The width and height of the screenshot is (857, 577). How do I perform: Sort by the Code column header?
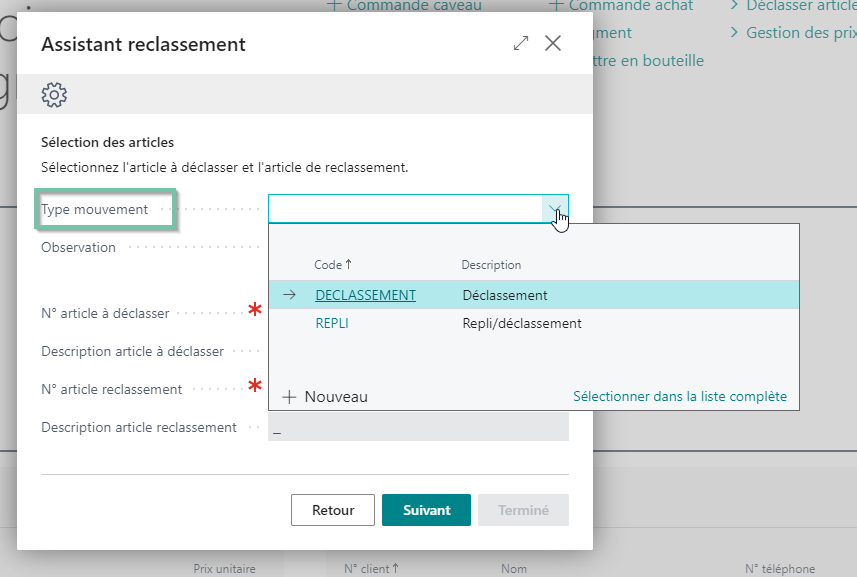(332, 265)
